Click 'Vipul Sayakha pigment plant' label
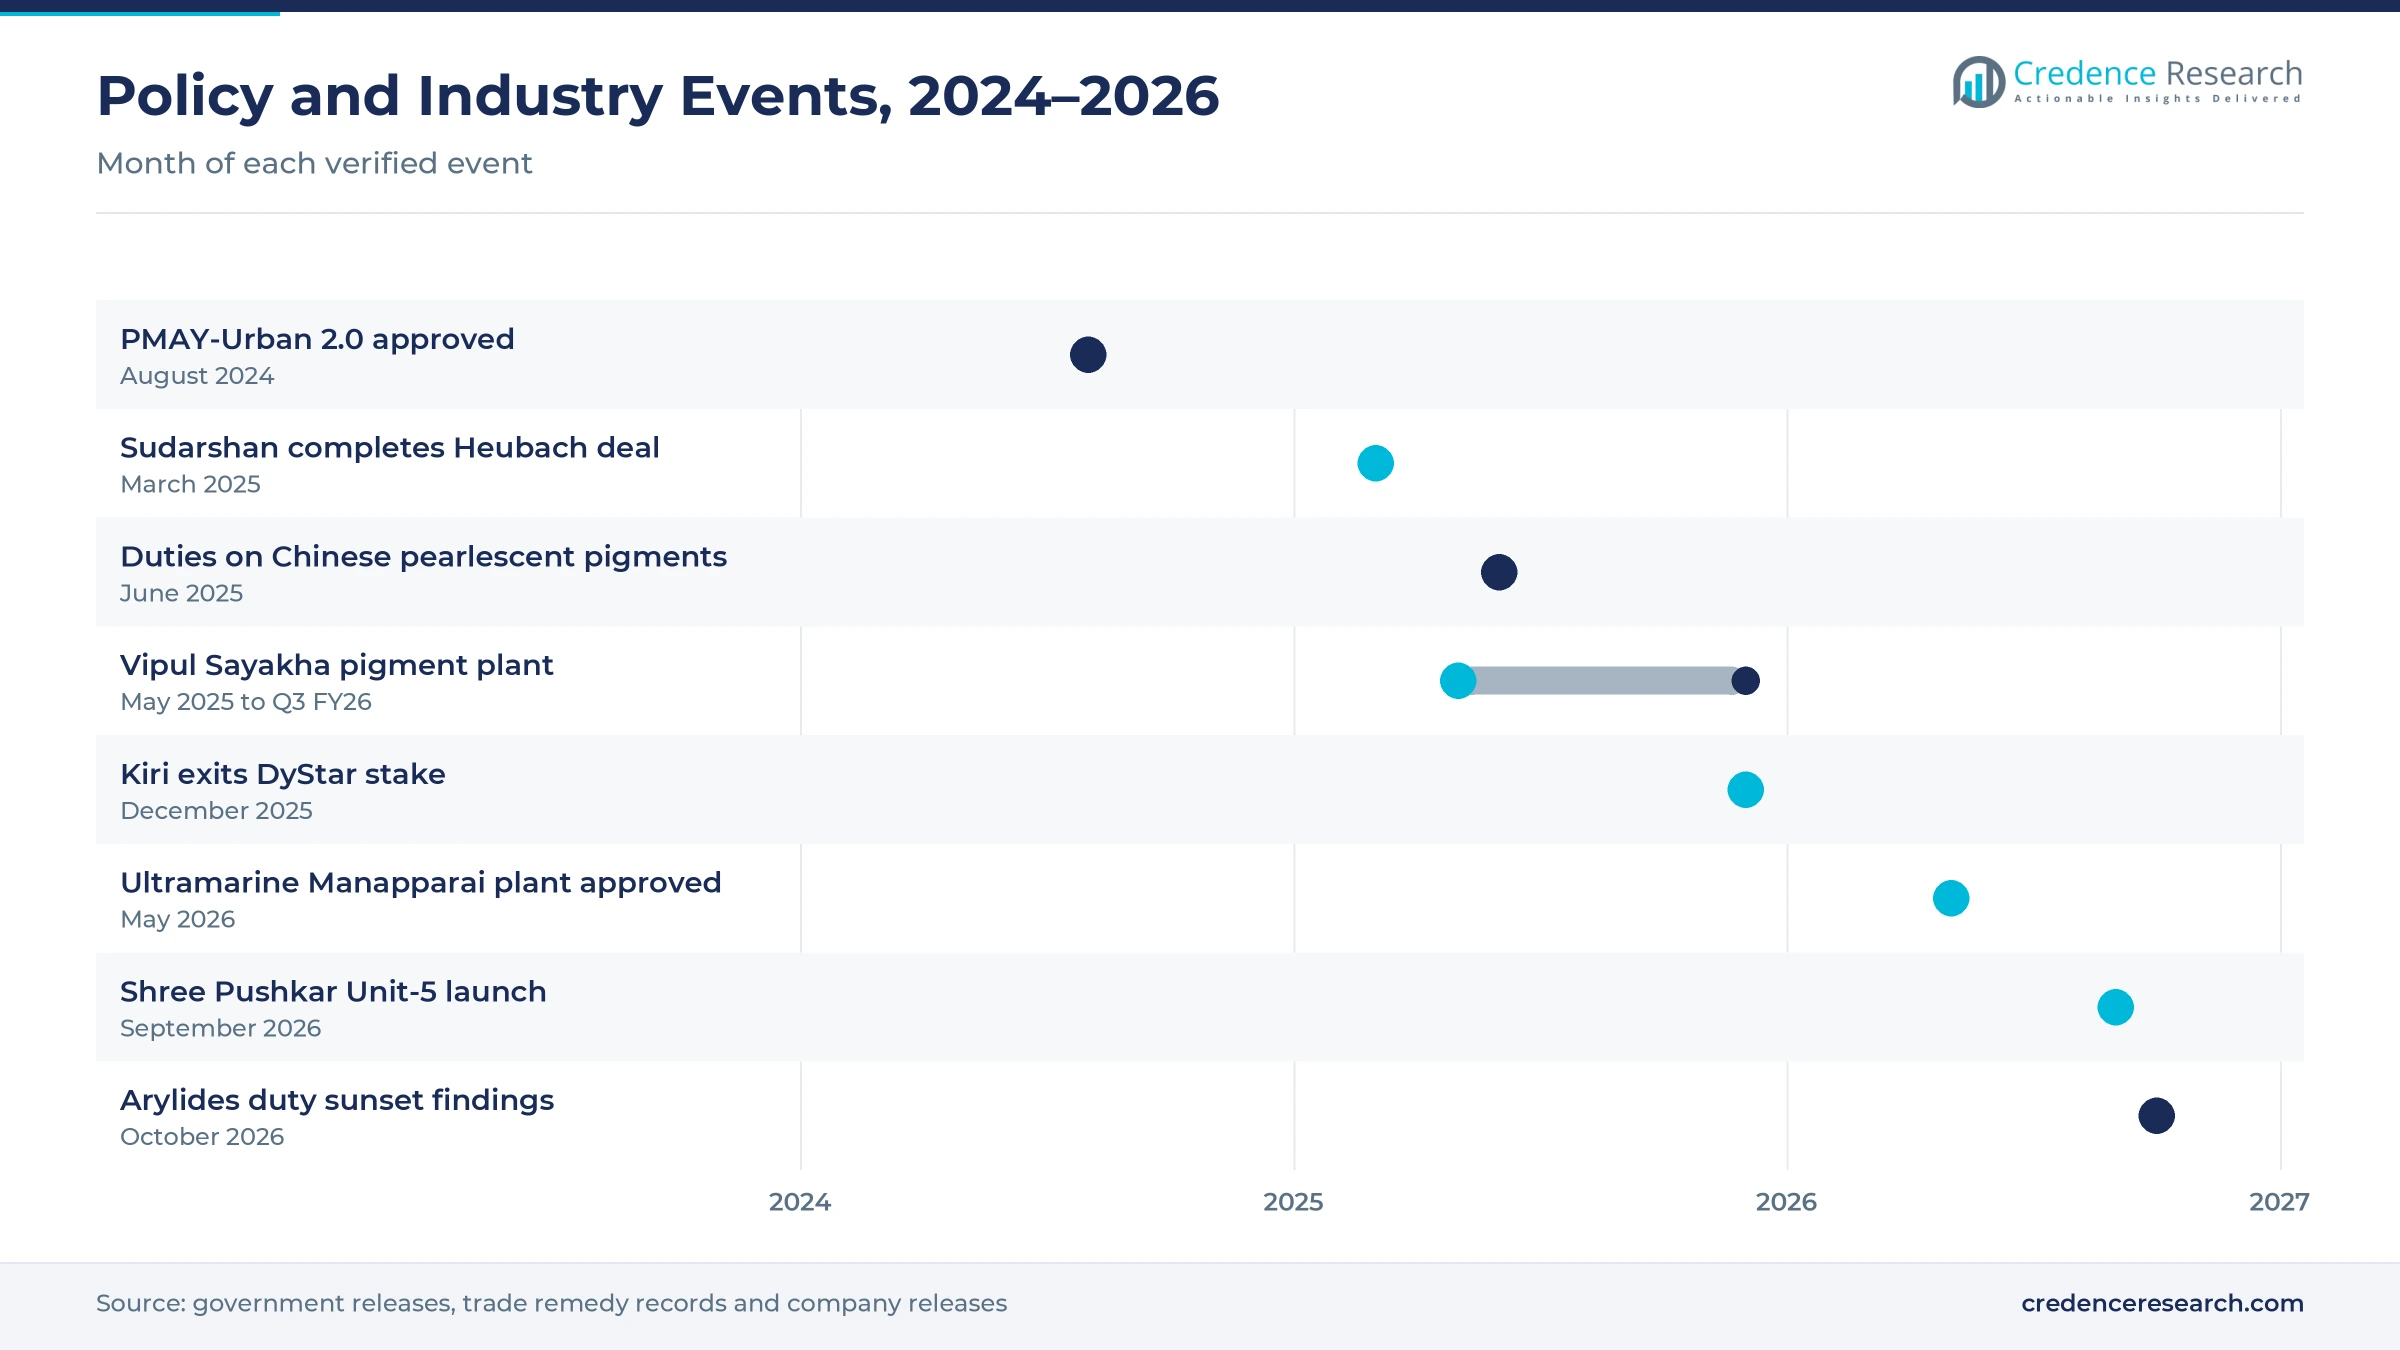The width and height of the screenshot is (2400, 1350). (336, 665)
